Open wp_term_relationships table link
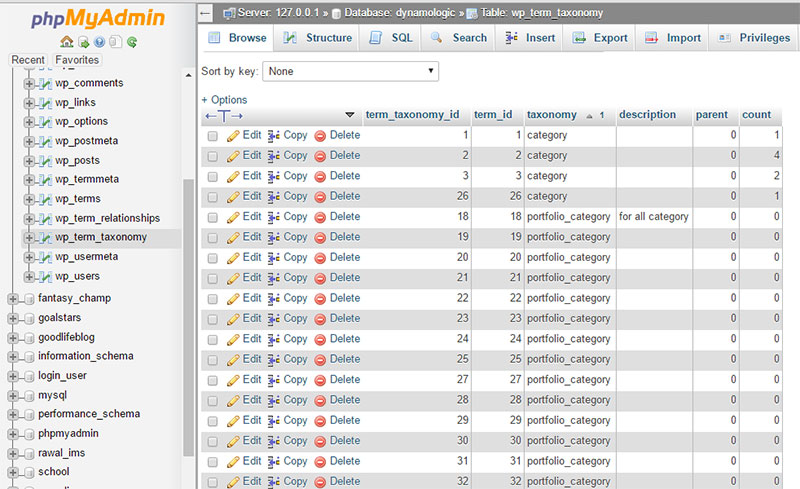 (x=108, y=218)
